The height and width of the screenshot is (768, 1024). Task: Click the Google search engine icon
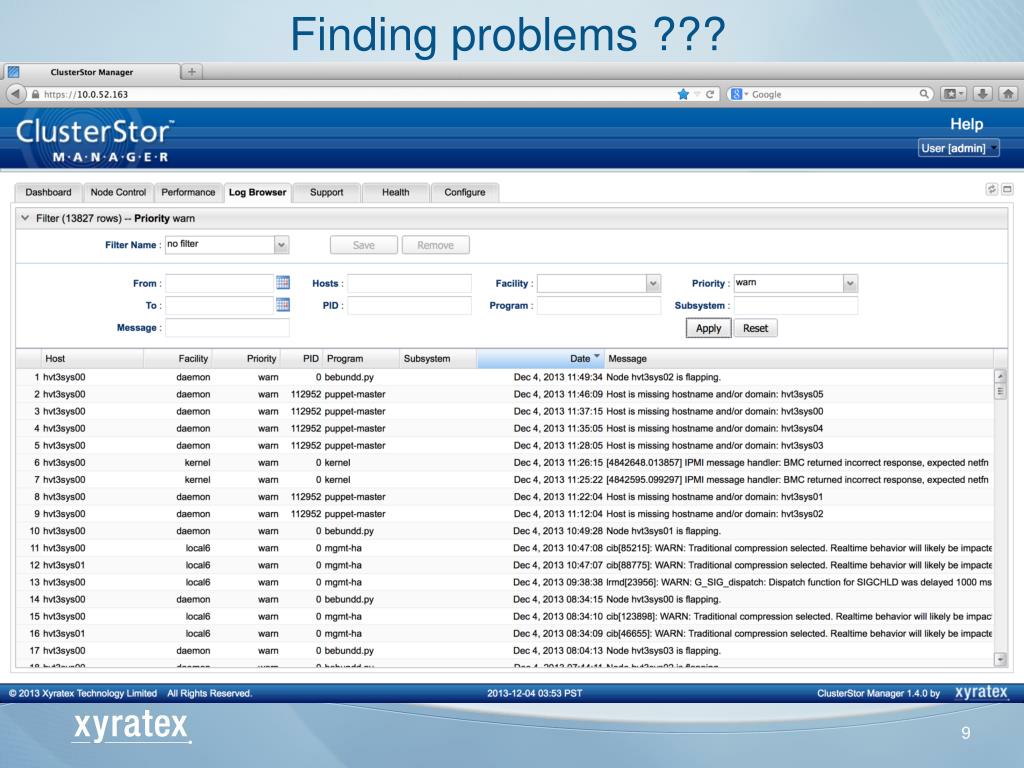pyautogui.click(x=736, y=94)
